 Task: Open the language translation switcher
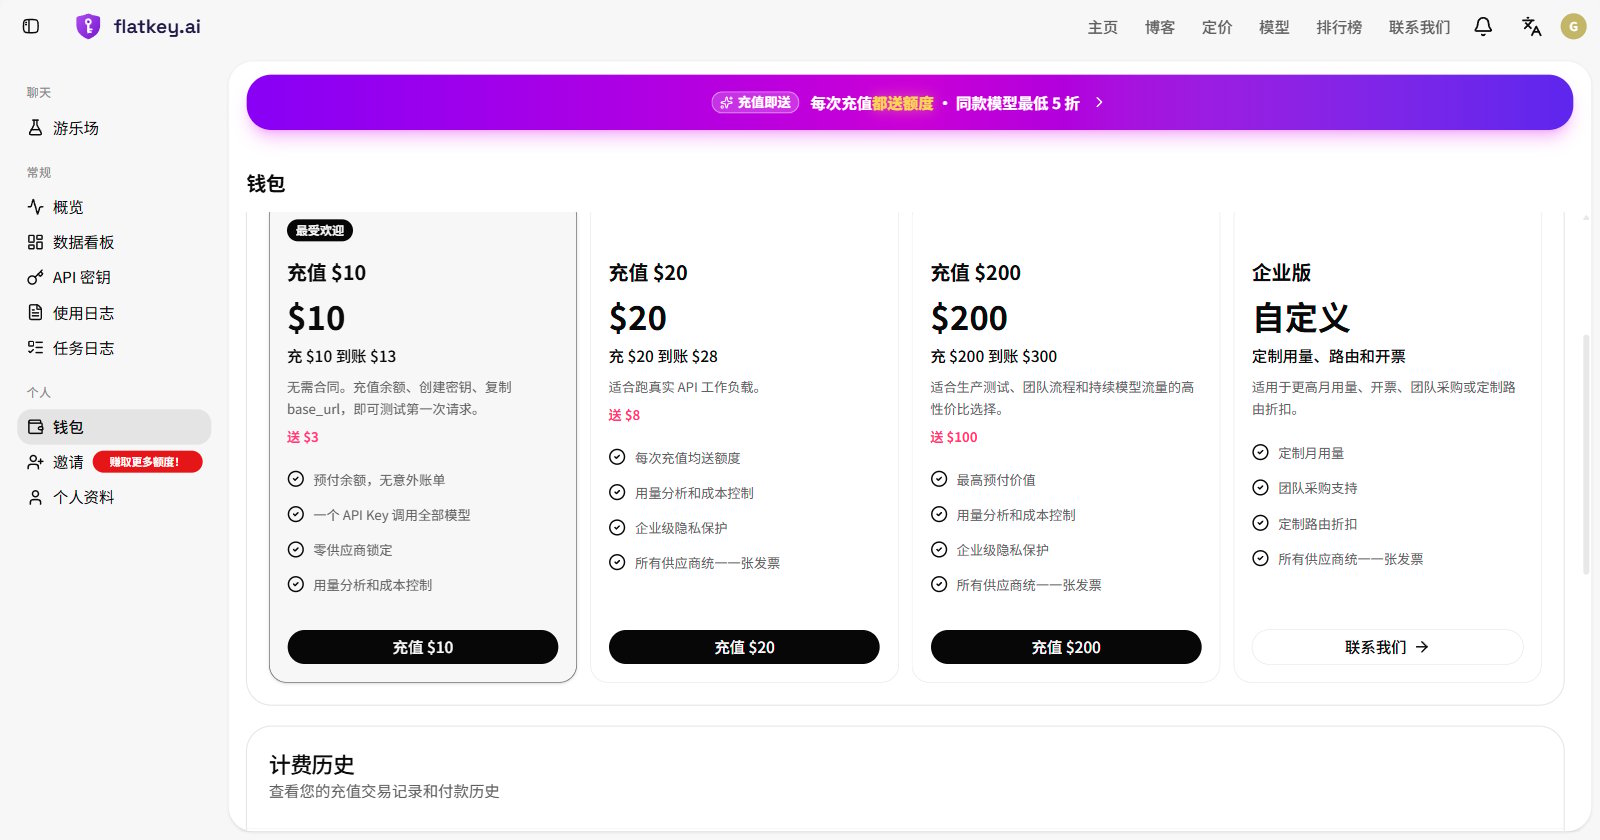coord(1531,27)
